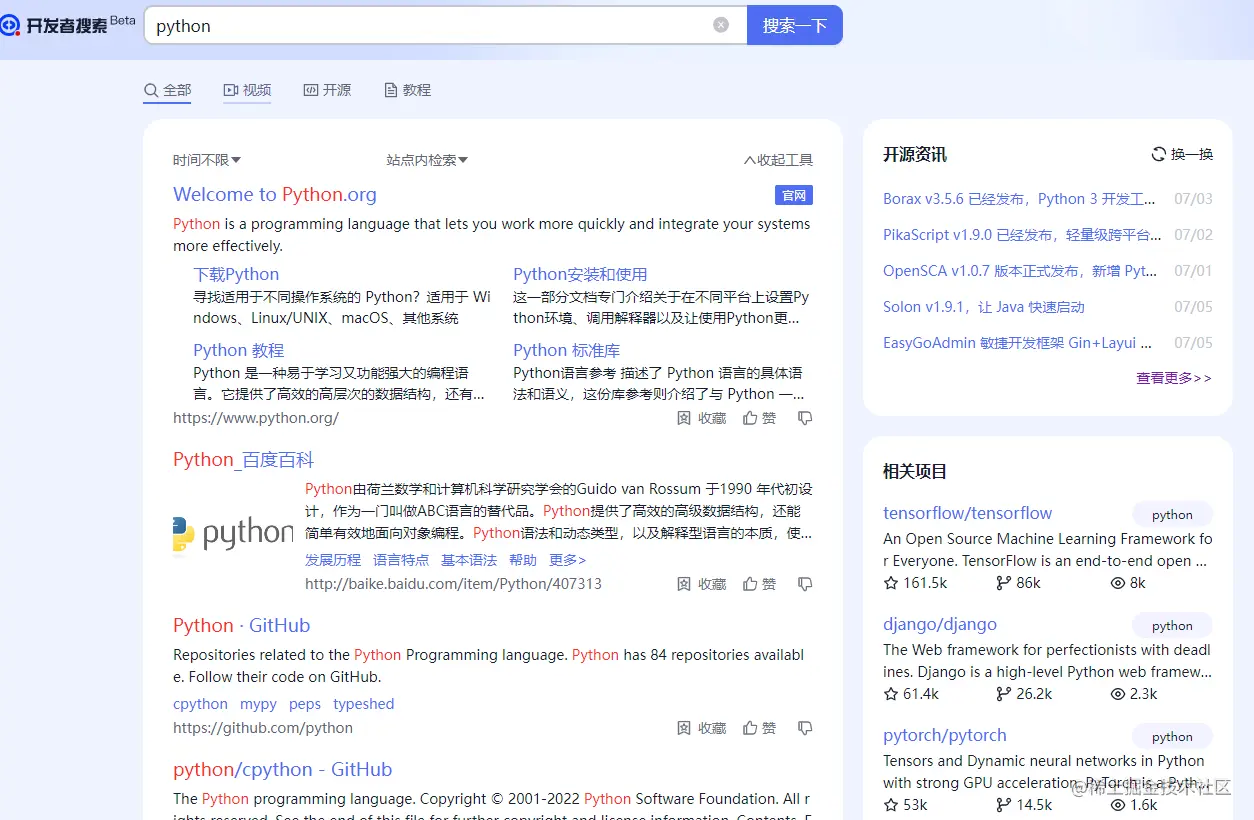
Task: Open the 时间不限 dropdown
Action: 207,160
